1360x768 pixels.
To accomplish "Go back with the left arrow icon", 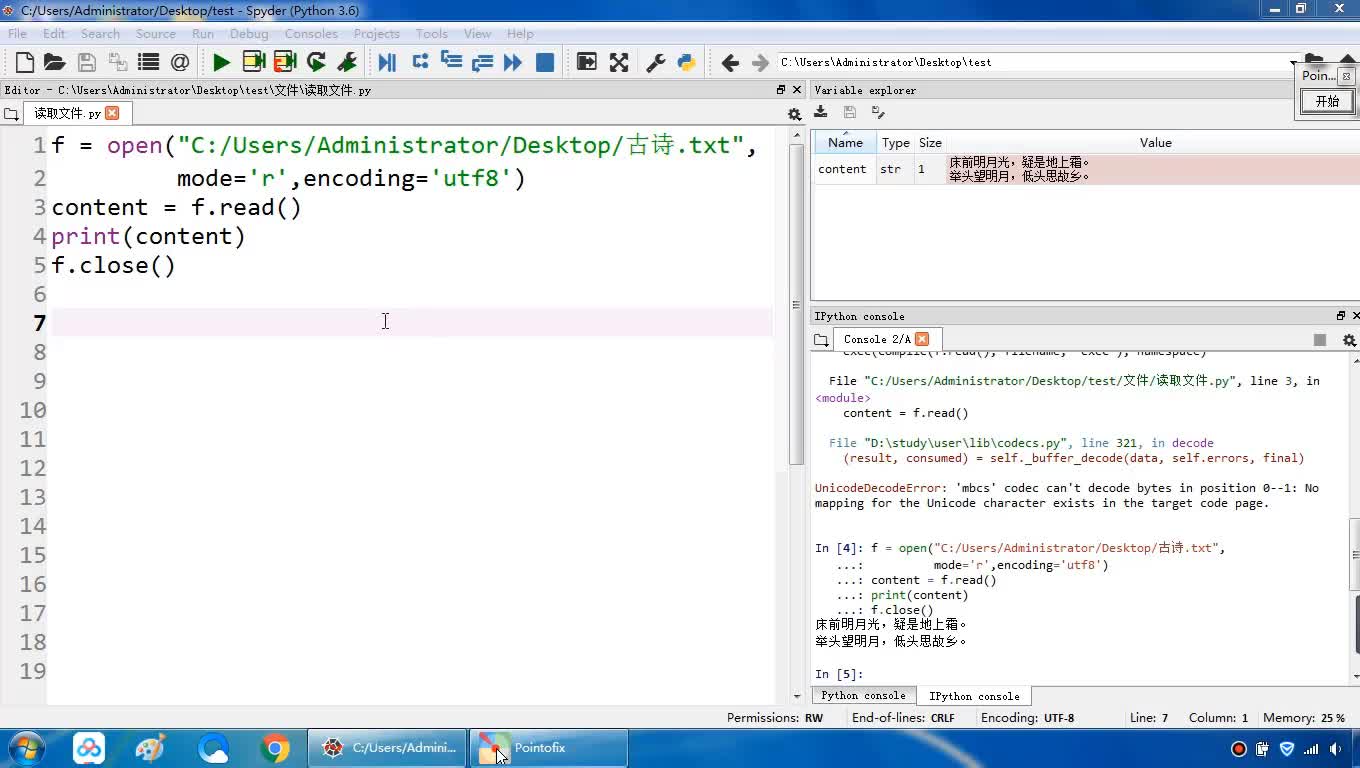I will [730, 63].
